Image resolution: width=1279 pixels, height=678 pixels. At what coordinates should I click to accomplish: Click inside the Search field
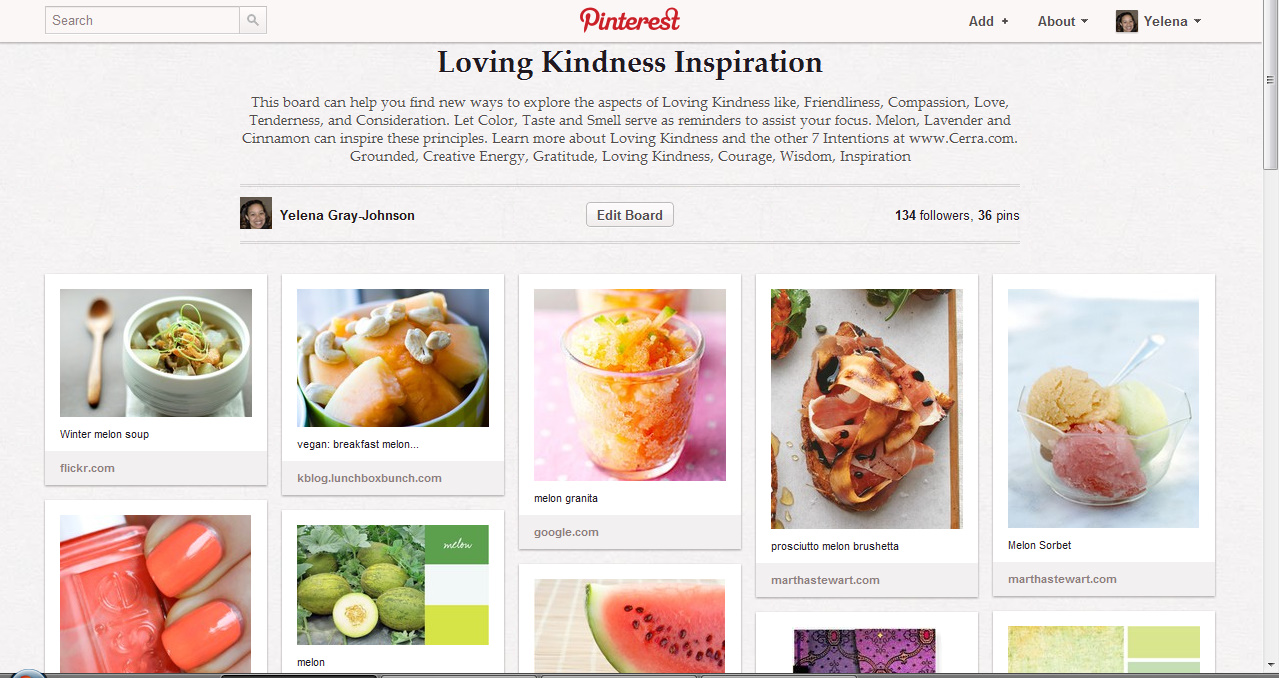click(x=142, y=20)
